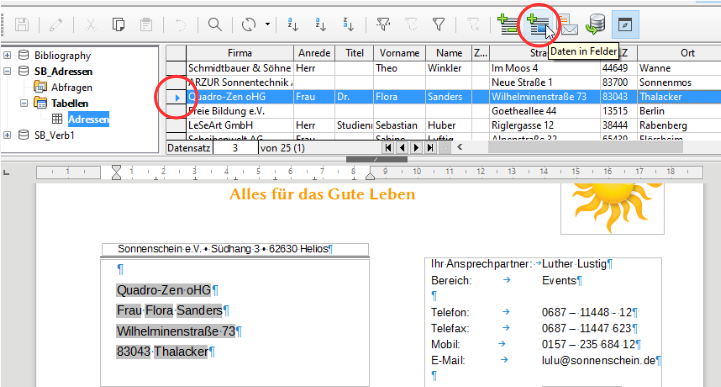Image resolution: width=721 pixels, height=387 pixels.
Task: Click the Copy icon in toolbar
Action: (x=118, y=24)
